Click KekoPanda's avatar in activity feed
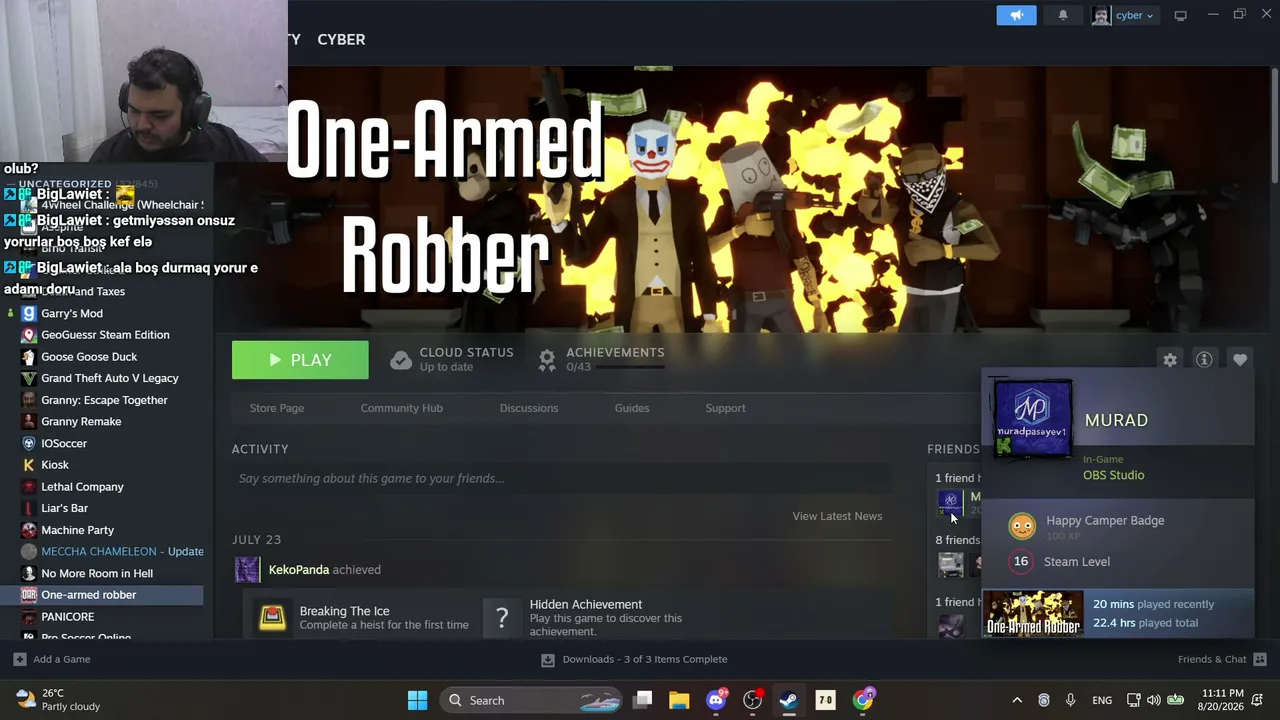 (x=248, y=570)
